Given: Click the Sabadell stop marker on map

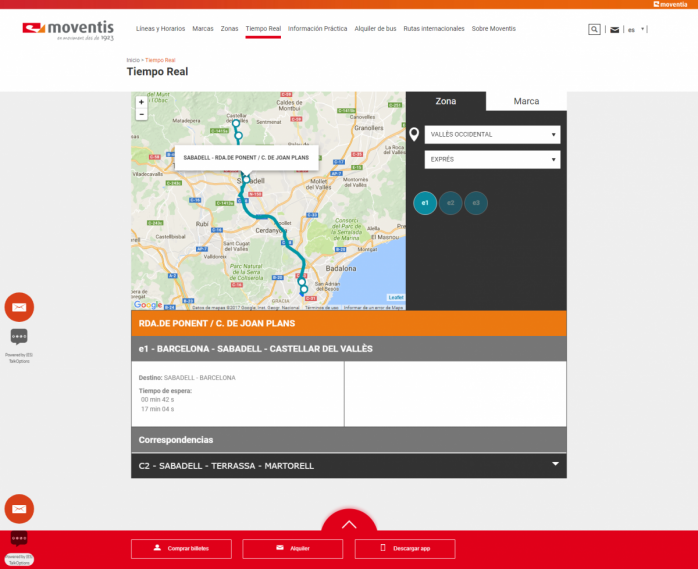Looking at the screenshot, I should click(x=246, y=179).
